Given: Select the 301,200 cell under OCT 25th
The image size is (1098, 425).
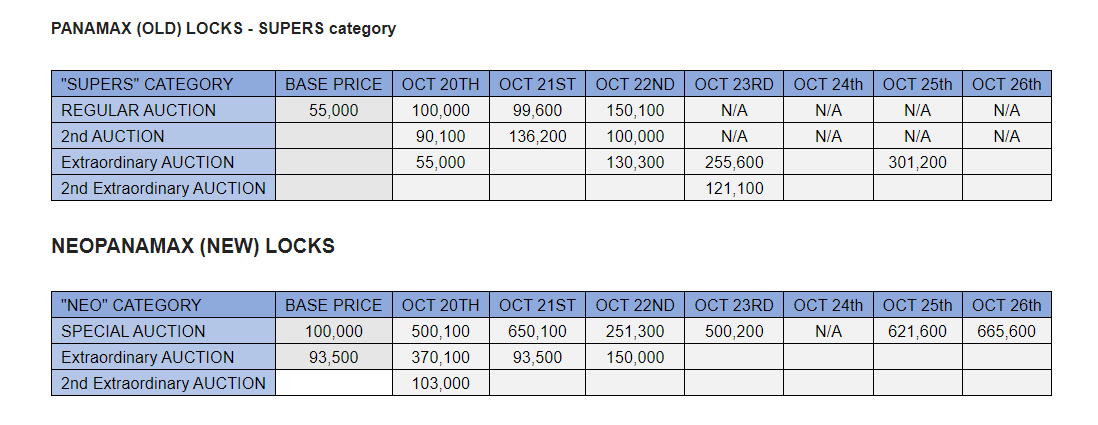Looking at the screenshot, I should tap(917, 162).
